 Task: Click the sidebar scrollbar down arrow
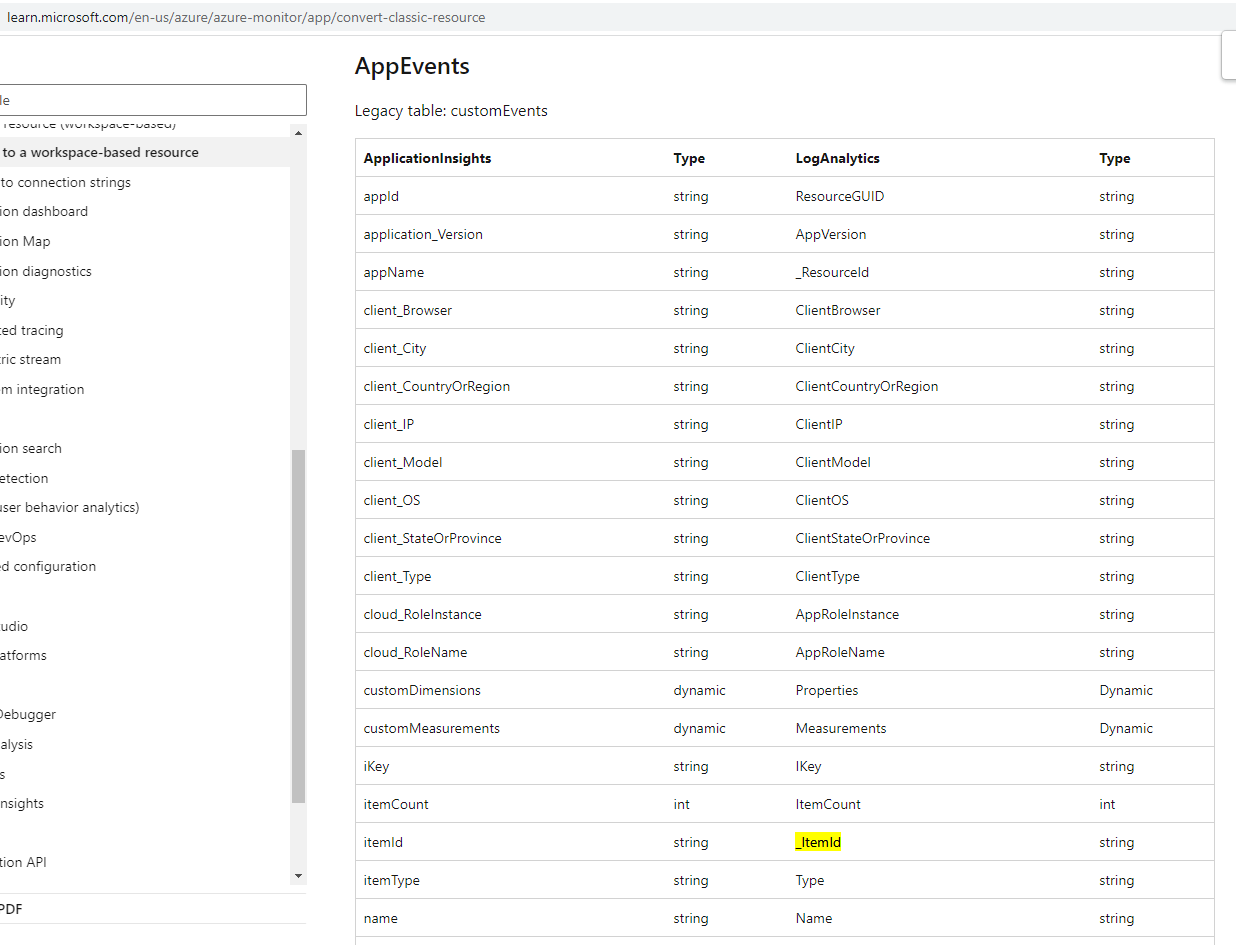298,876
